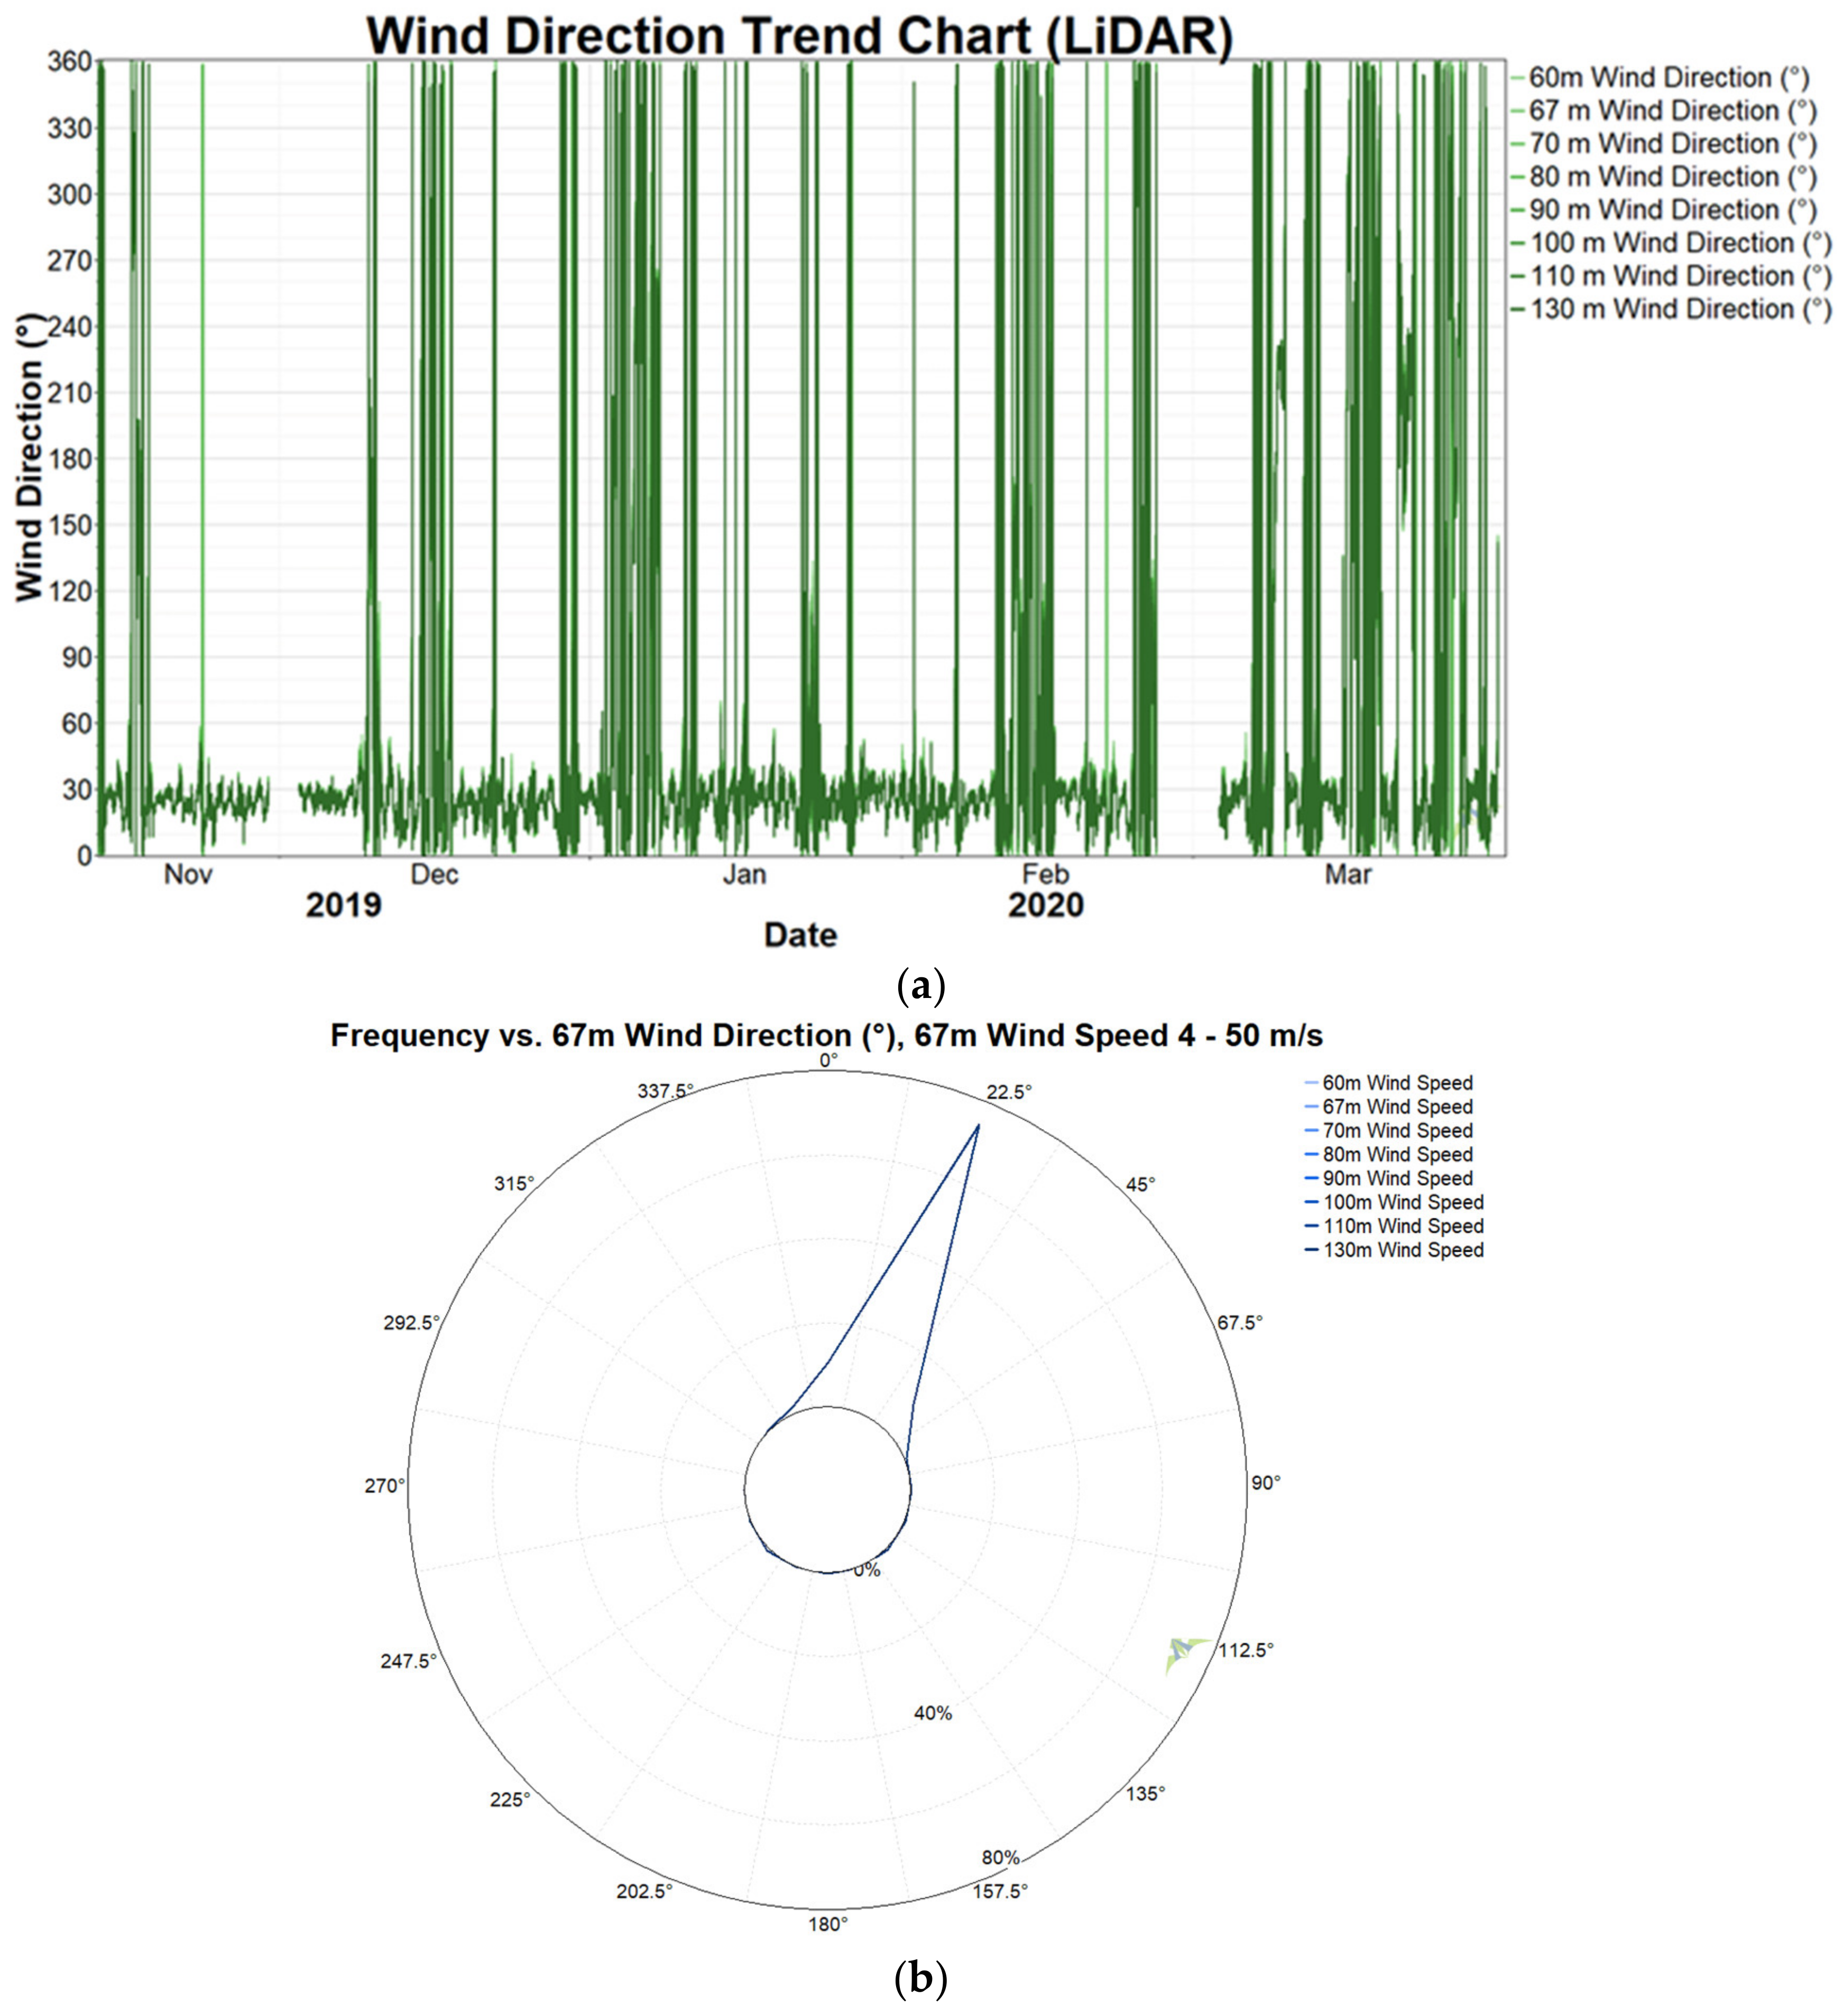
Task: Click the 360 value on the Y axis
Action: (69, 62)
